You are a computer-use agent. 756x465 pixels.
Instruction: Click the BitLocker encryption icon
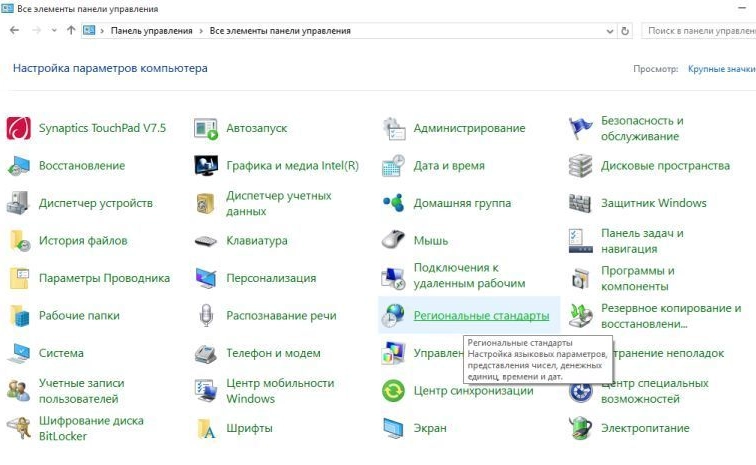[18, 428]
